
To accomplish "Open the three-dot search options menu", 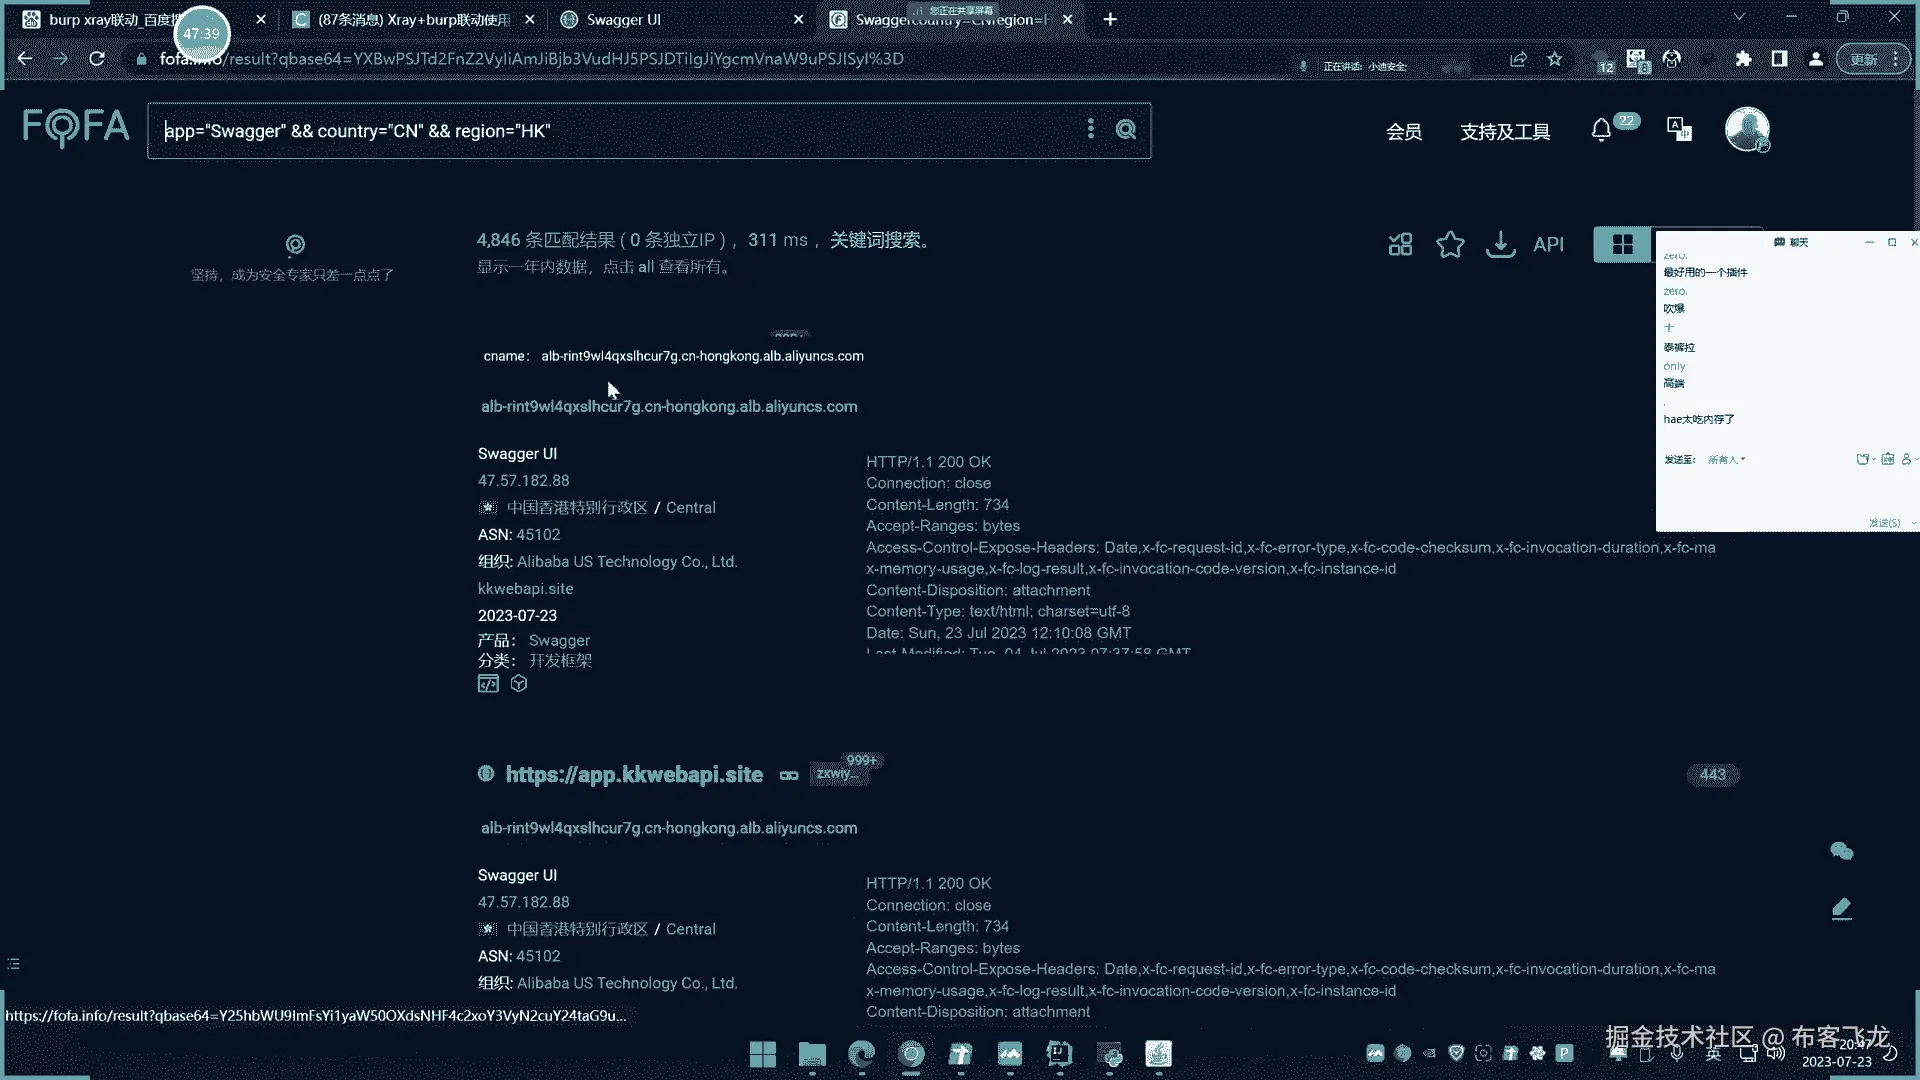I will click(1090, 129).
